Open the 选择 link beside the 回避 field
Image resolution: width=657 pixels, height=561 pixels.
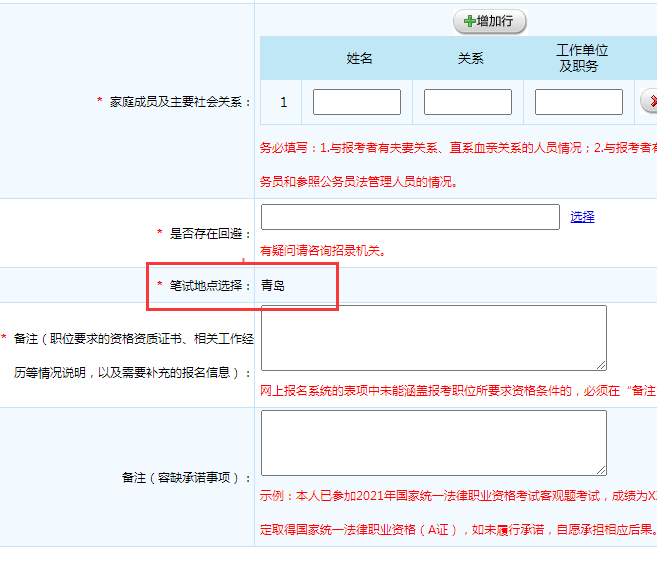click(582, 216)
